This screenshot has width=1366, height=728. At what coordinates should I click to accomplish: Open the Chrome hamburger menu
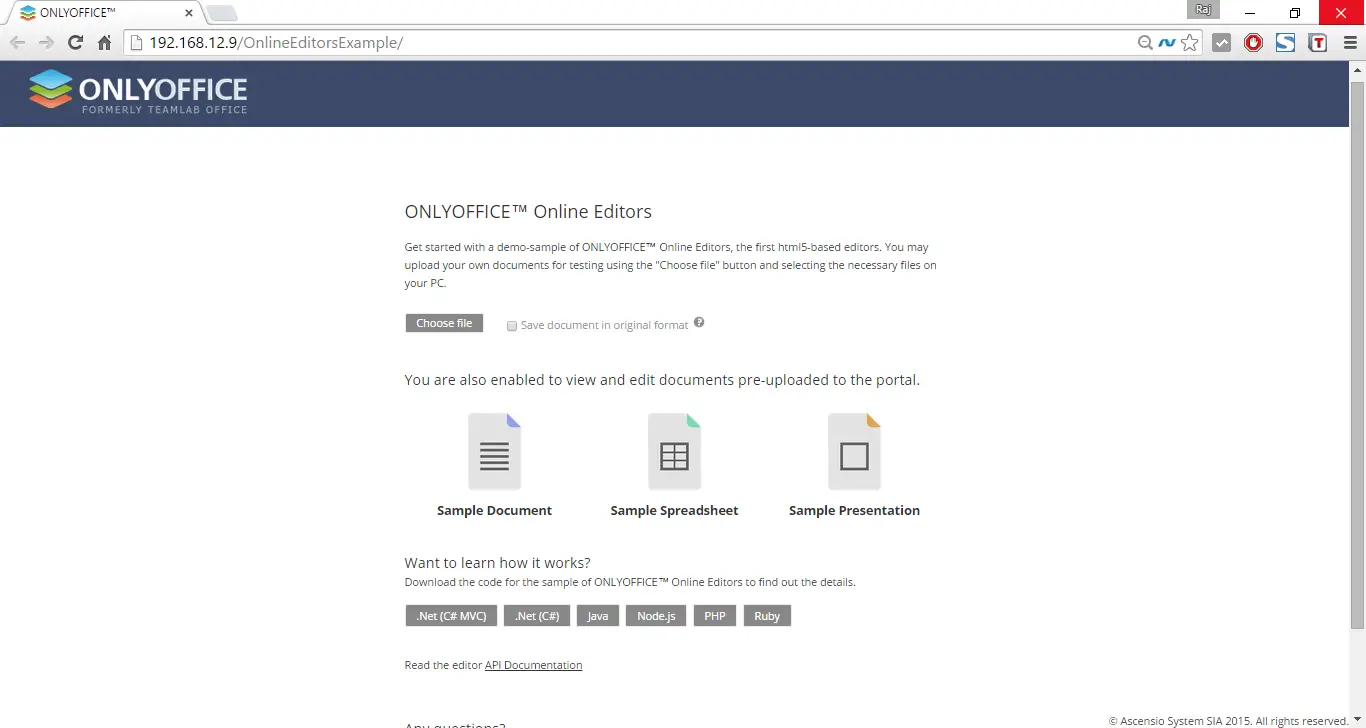[x=1350, y=43]
